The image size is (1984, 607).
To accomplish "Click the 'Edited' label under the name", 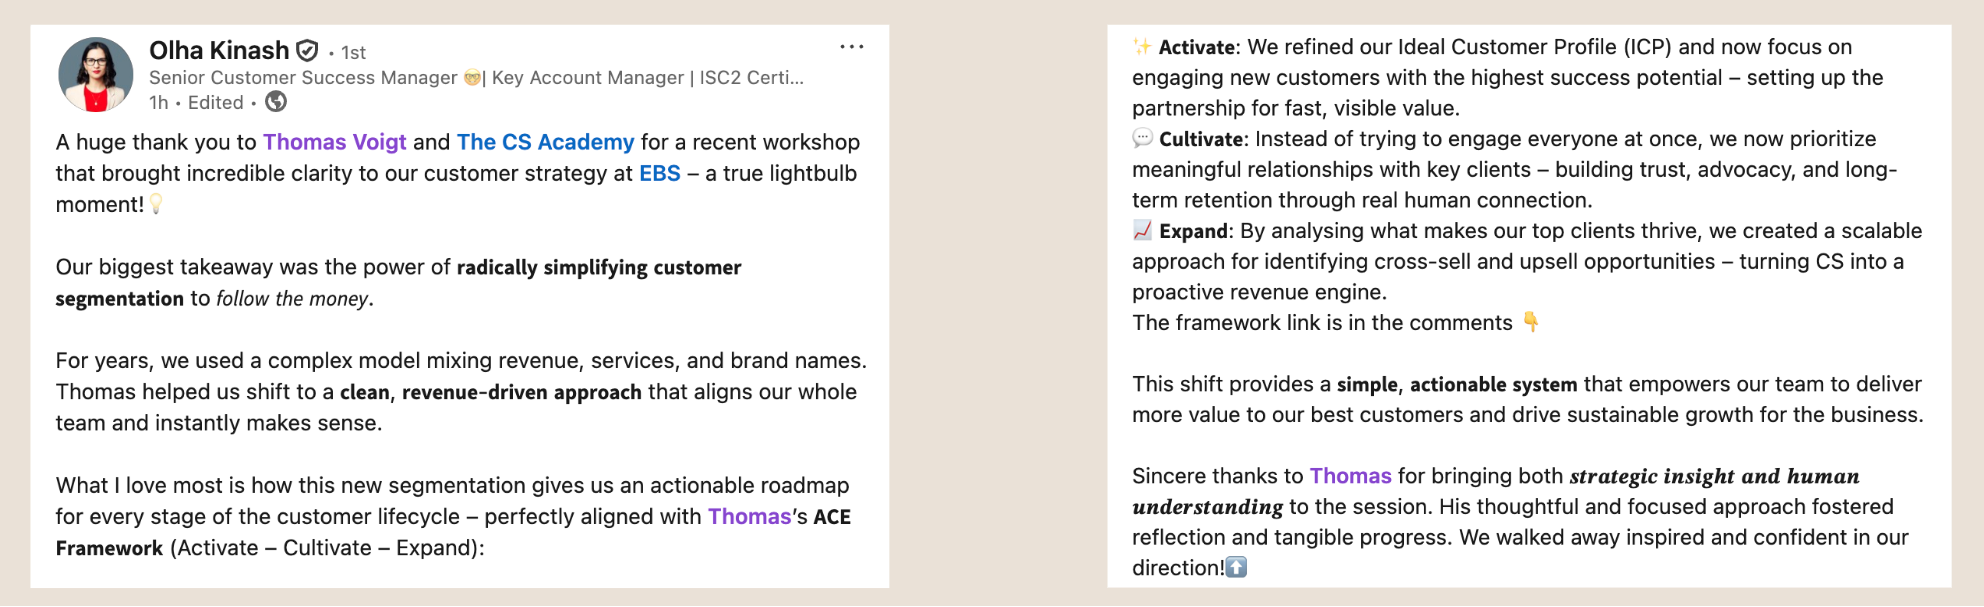I will pyautogui.click(x=215, y=102).
